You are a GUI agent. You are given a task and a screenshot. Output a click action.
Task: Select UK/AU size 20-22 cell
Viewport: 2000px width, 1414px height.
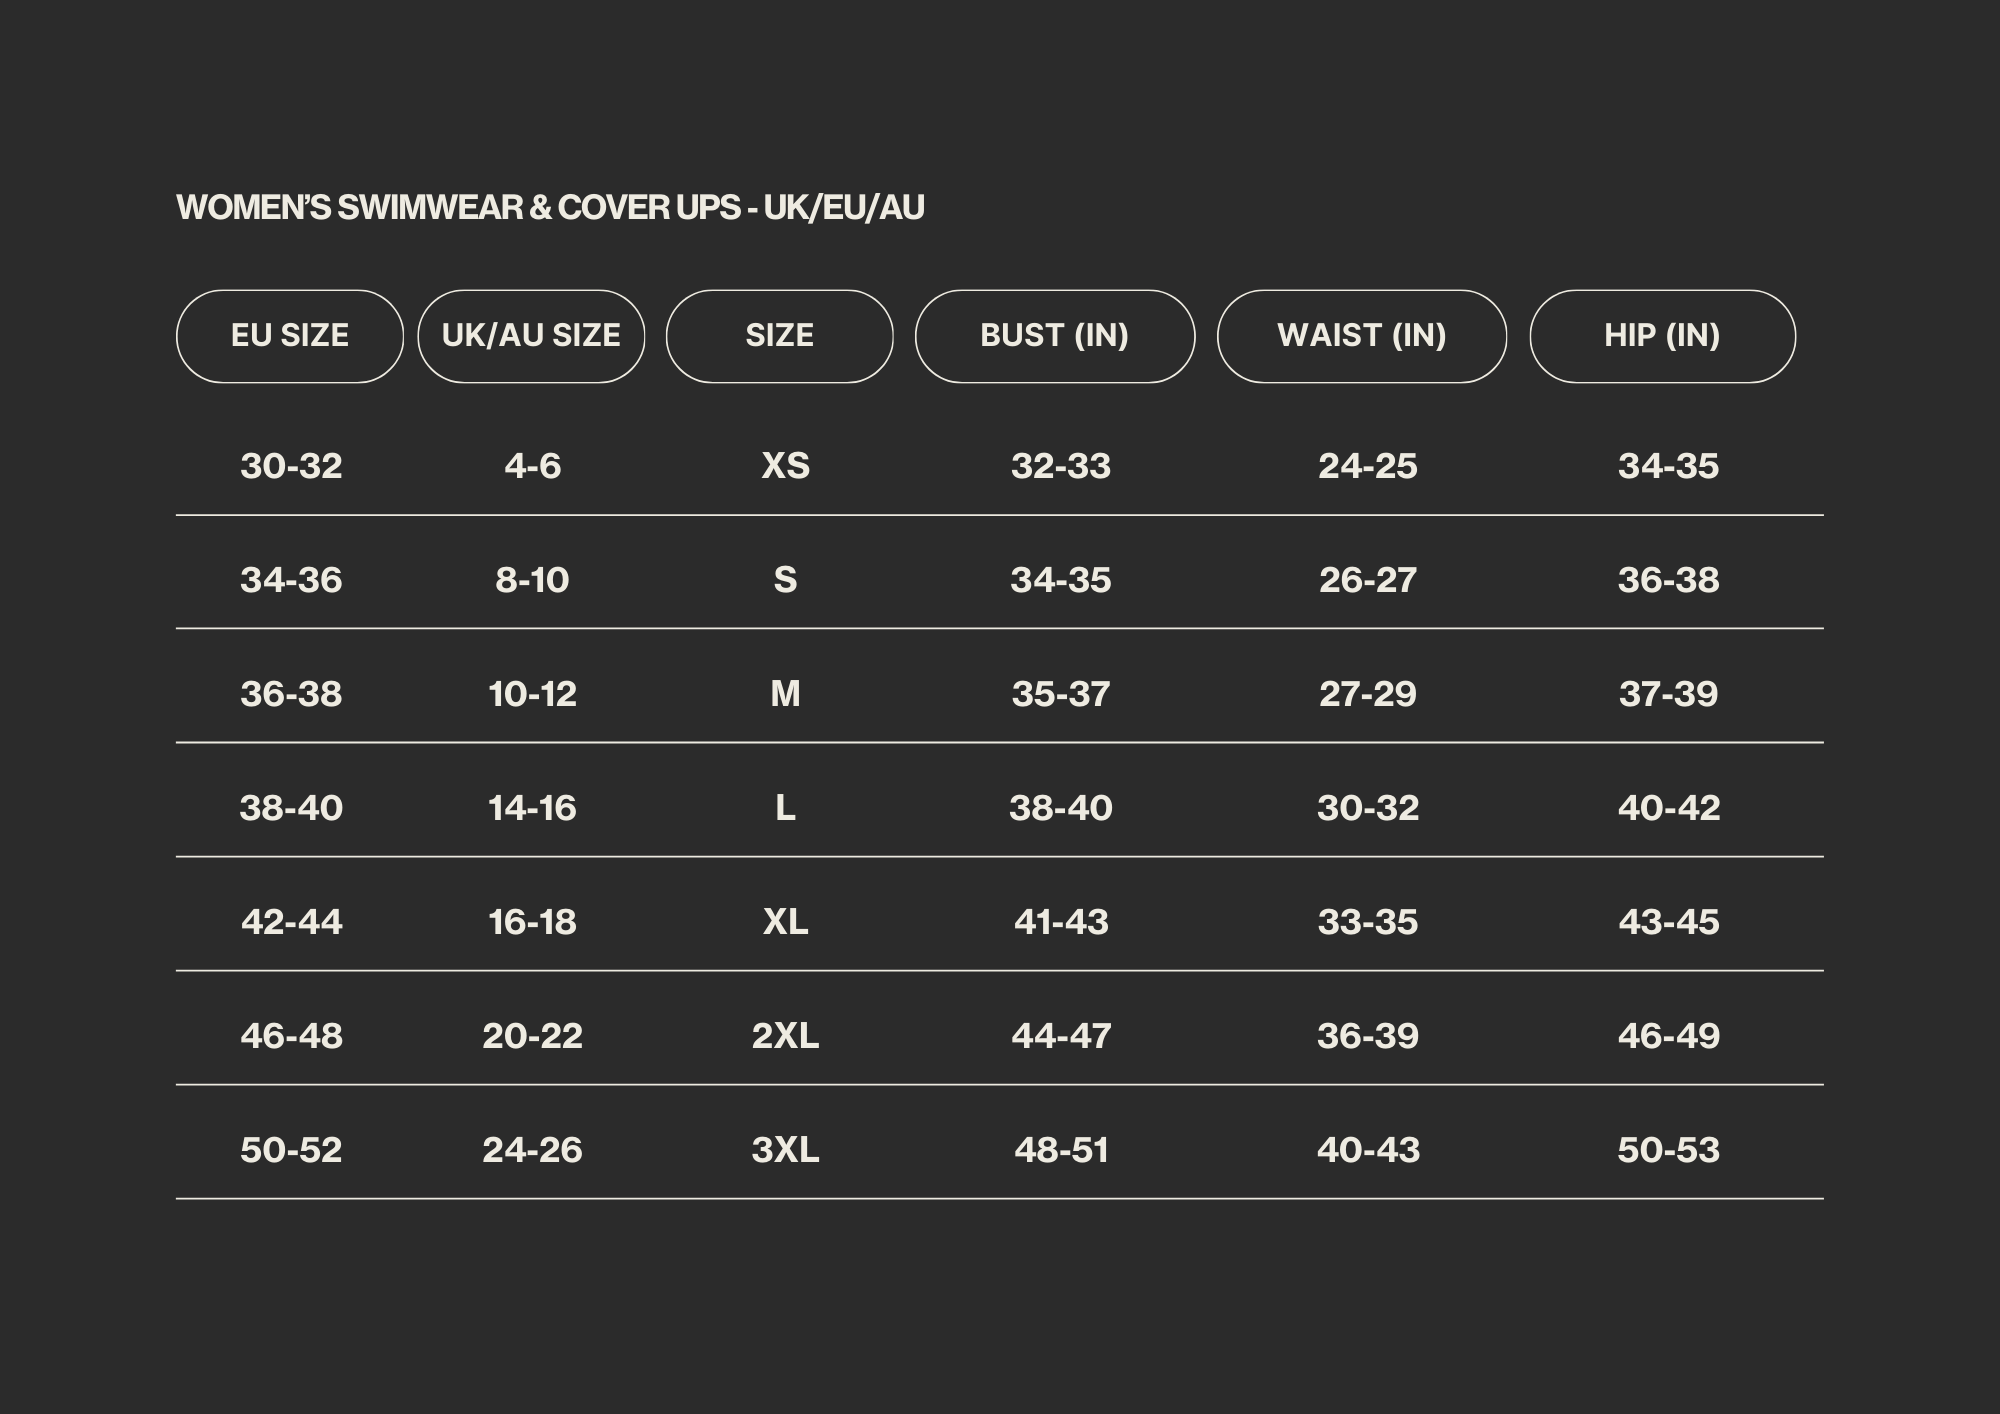click(532, 1036)
